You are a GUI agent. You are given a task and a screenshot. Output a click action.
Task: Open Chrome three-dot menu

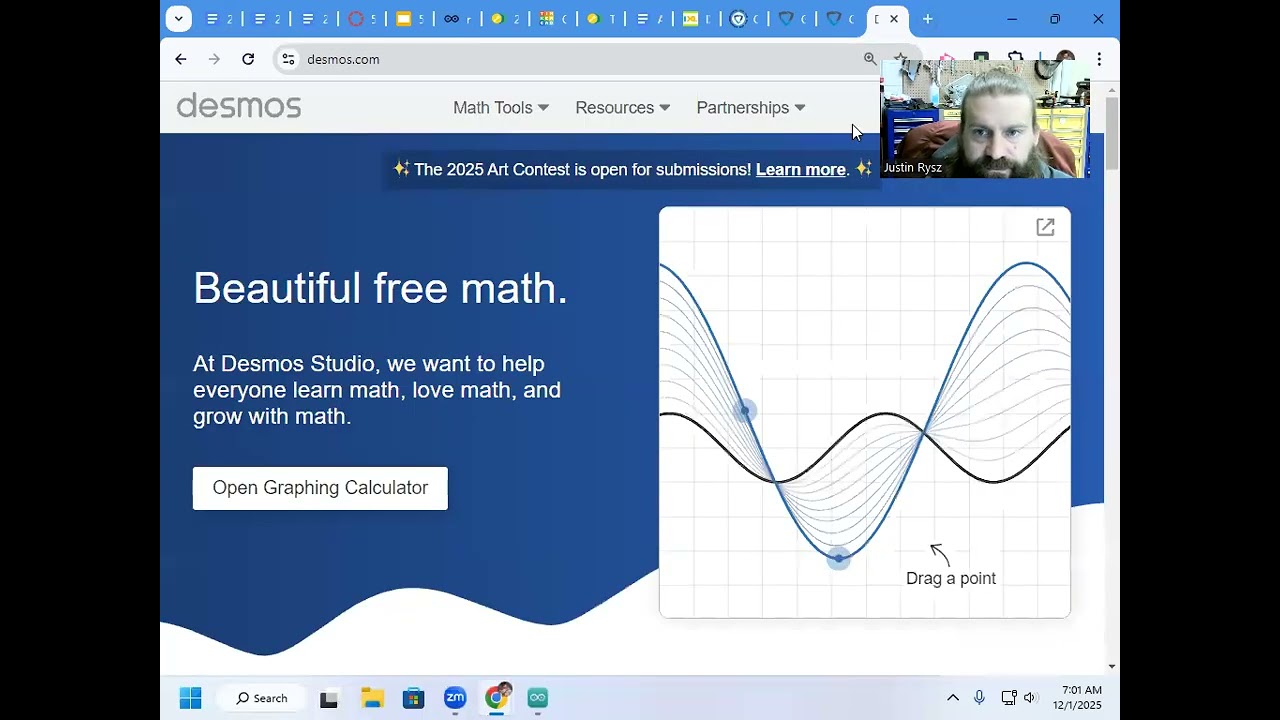click(1099, 59)
